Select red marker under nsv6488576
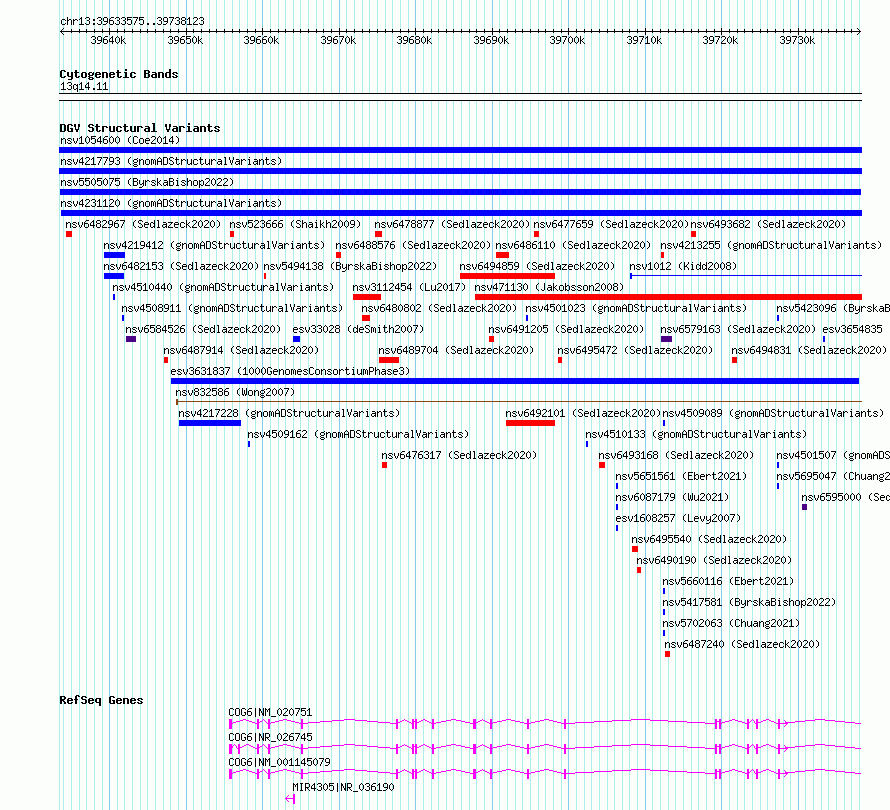Viewport: 890px width, 810px height. [x=338, y=255]
